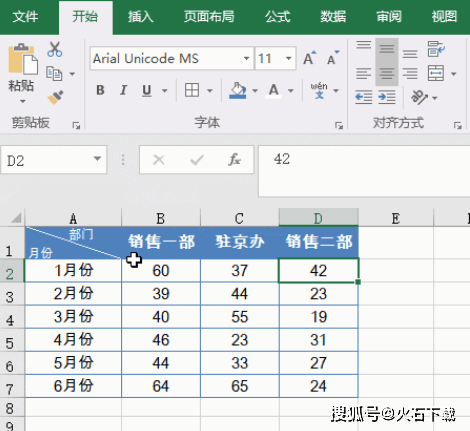Switch to the 视图 tab
This screenshot has width=470, height=431.
click(x=444, y=17)
